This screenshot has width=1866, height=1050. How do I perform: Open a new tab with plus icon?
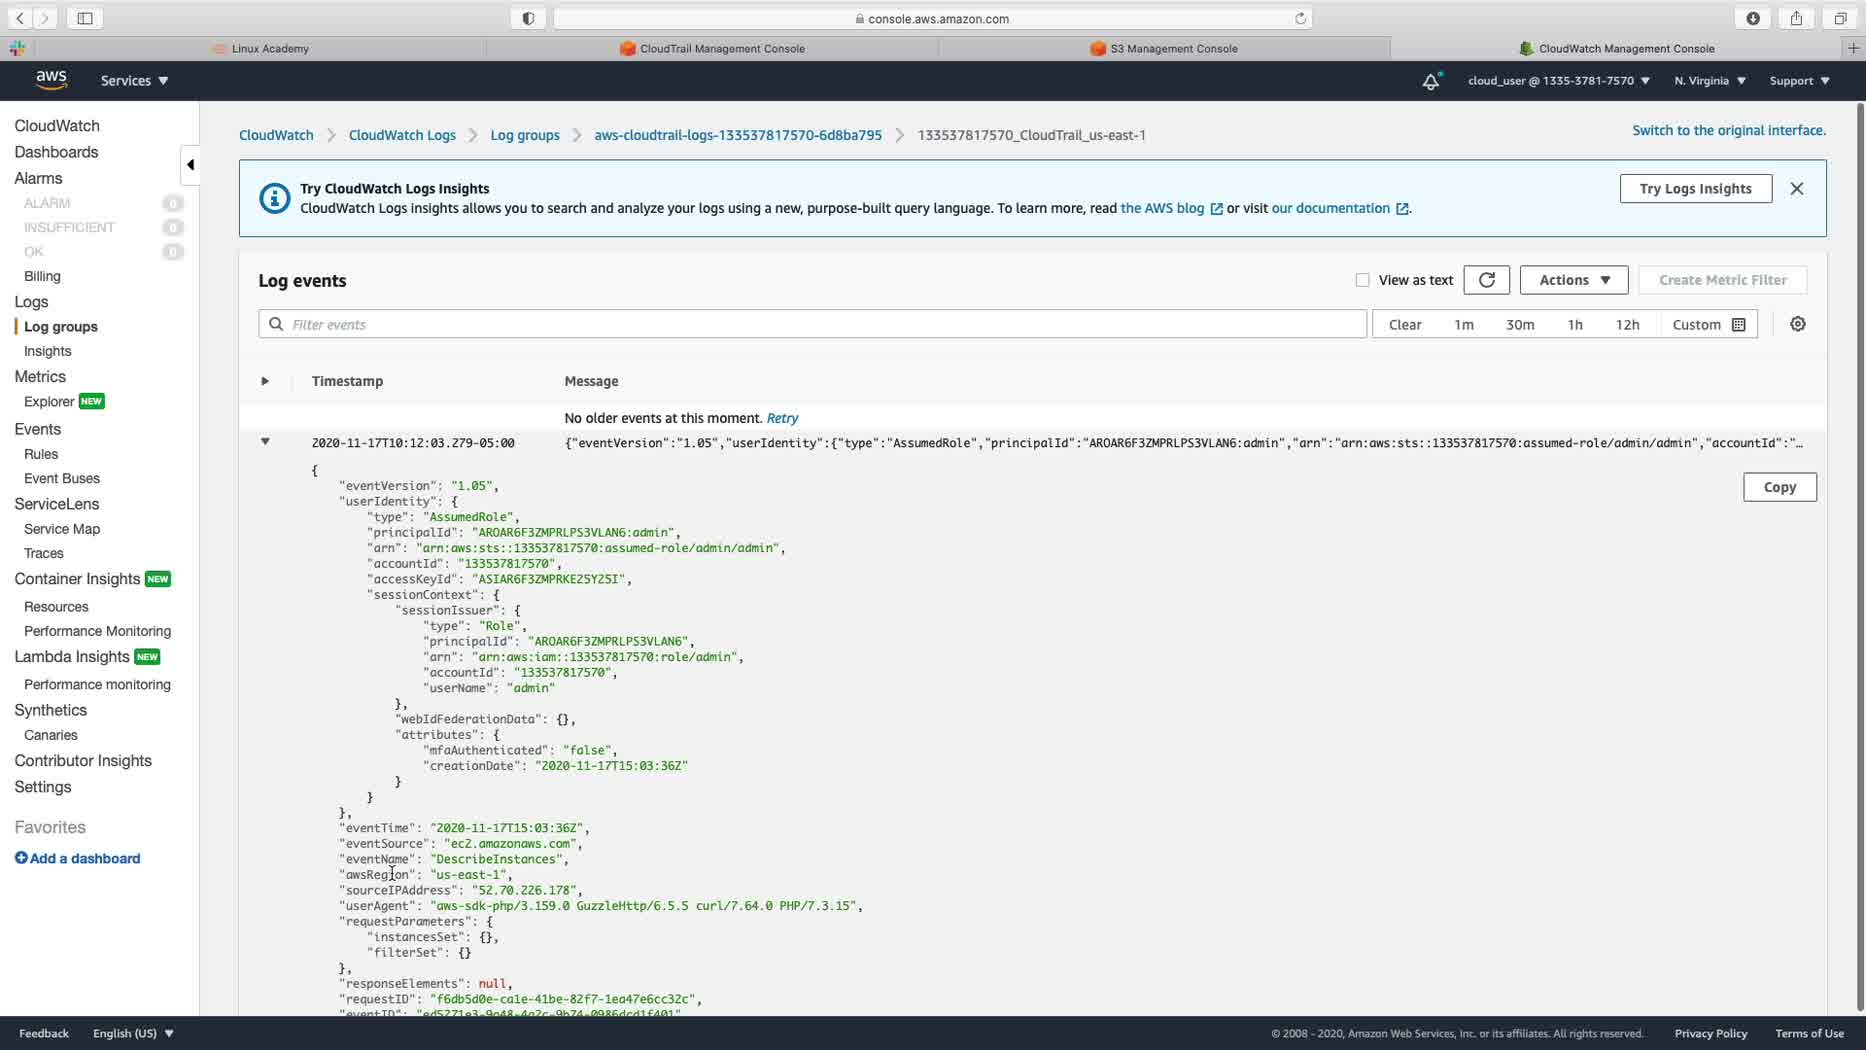(1853, 48)
